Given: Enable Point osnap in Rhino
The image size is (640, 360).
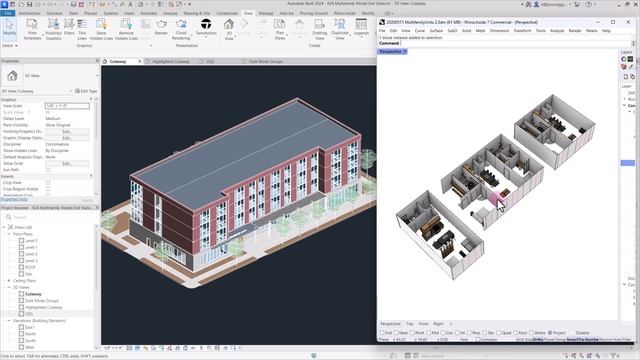Looking at the screenshot, I should (412, 333).
